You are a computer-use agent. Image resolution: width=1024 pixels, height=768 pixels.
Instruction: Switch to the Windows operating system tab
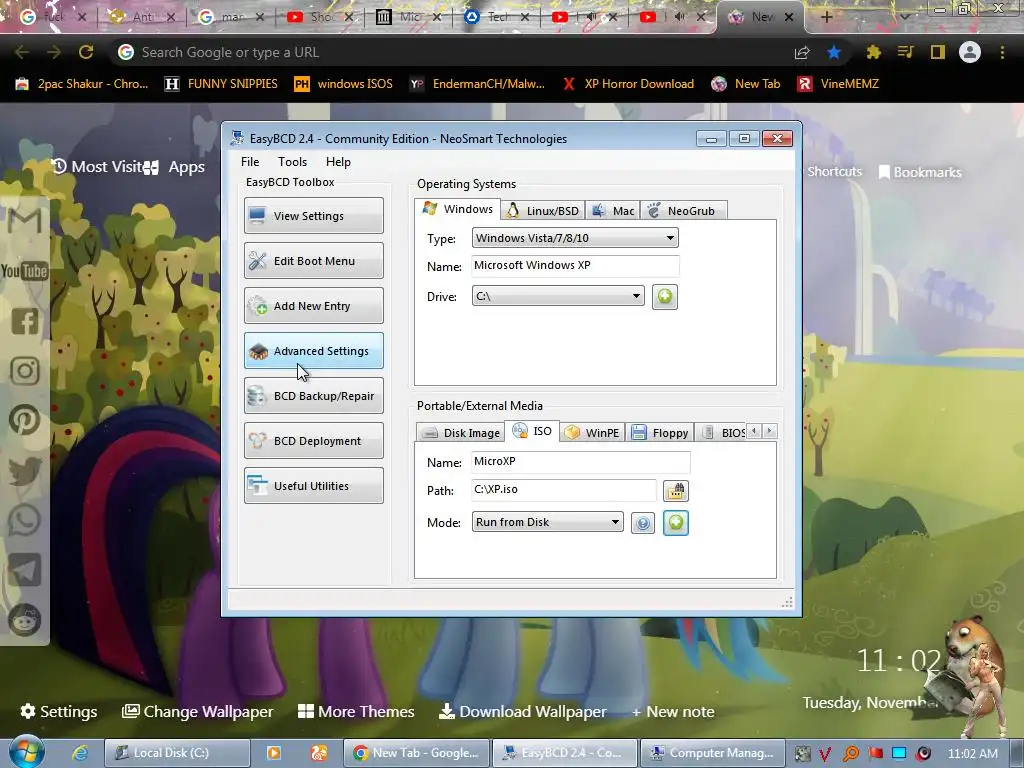[458, 209]
